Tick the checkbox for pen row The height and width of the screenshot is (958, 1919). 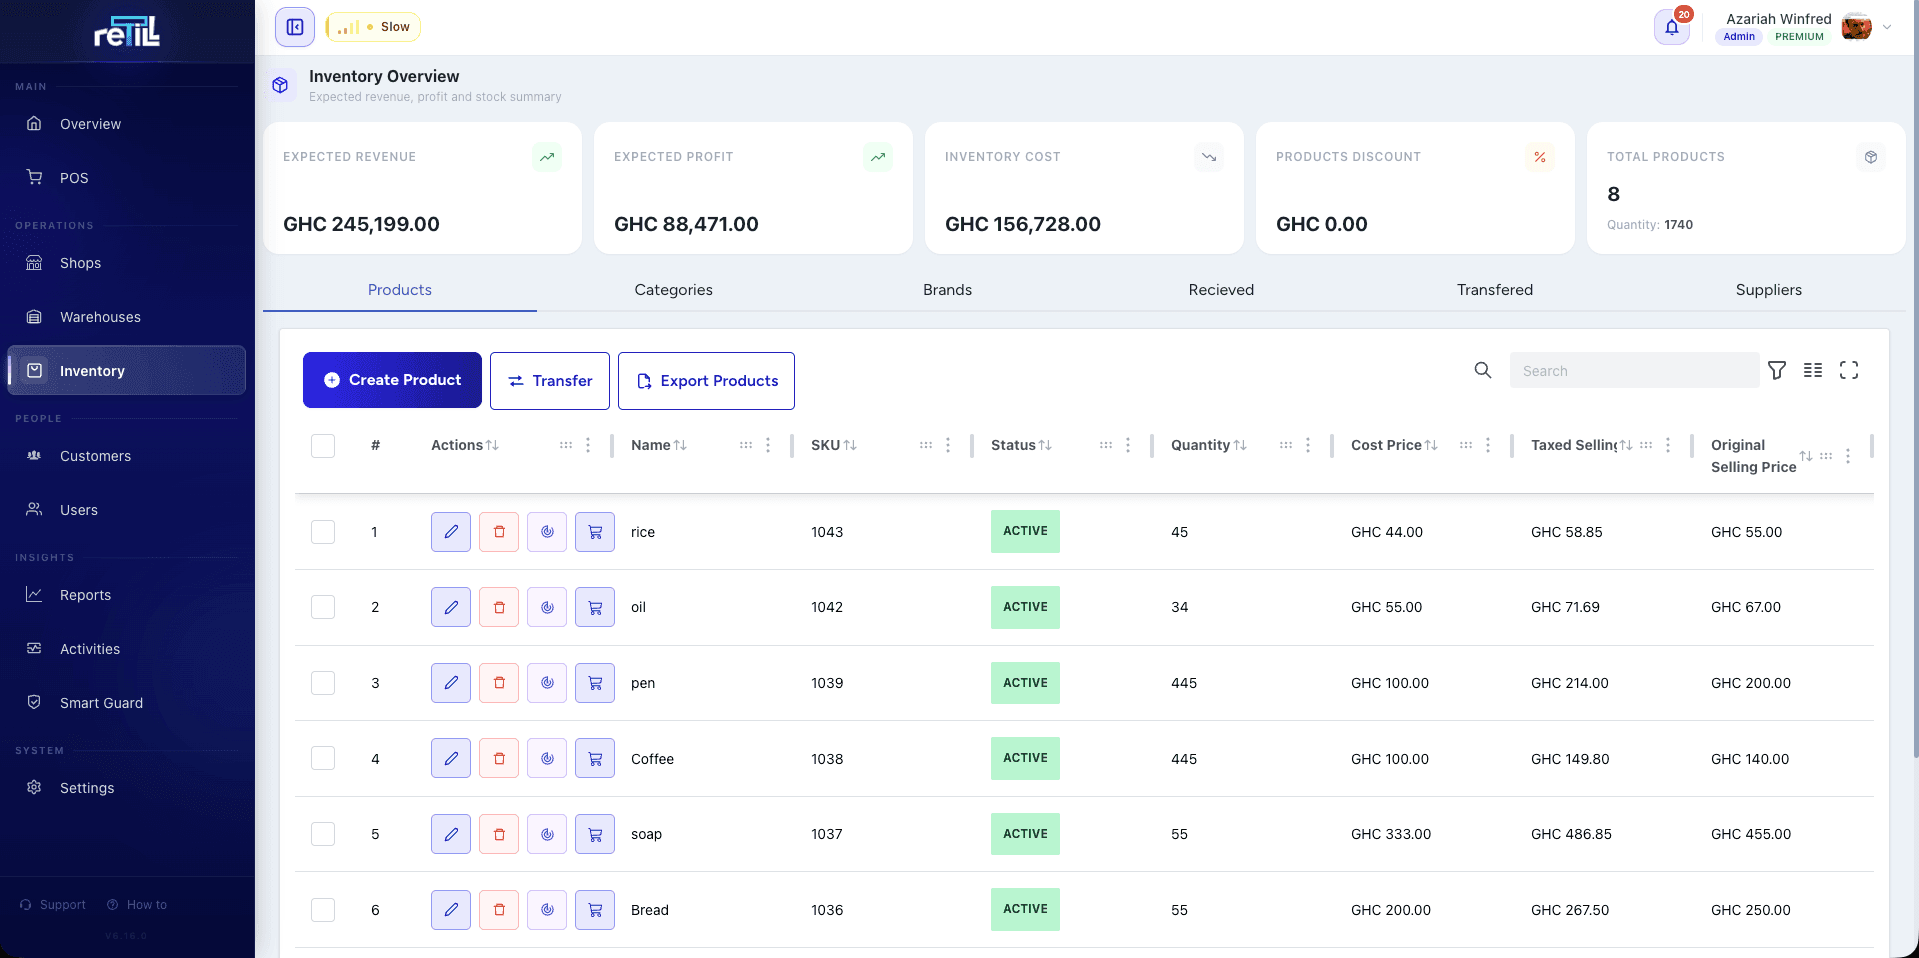323,683
